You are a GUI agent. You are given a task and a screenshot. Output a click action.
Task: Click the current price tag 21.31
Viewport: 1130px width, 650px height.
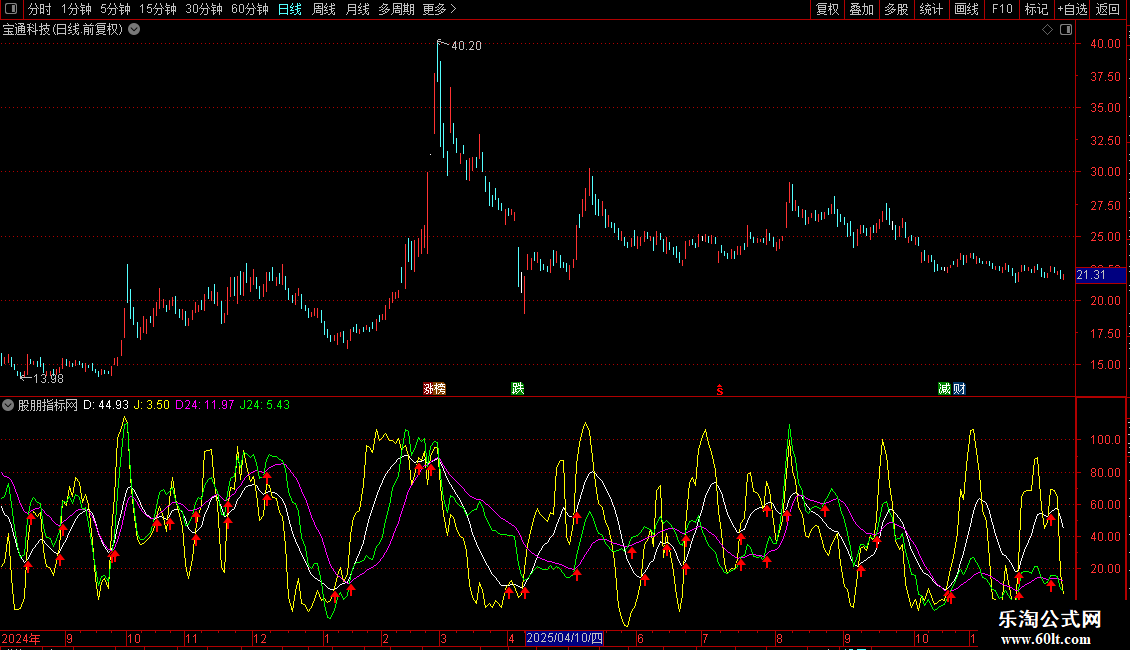coord(1100,275)
